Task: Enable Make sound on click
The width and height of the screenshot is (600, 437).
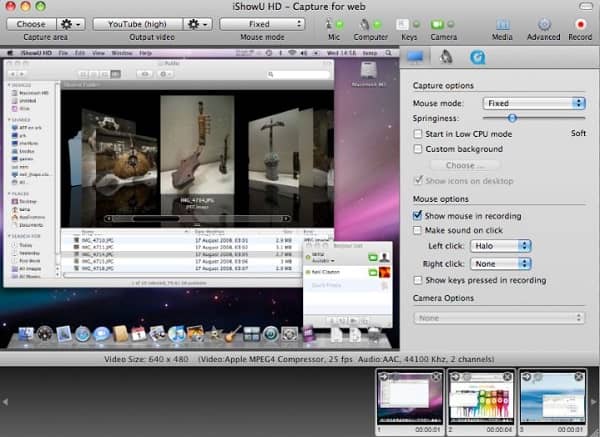Action: [417, 230]
